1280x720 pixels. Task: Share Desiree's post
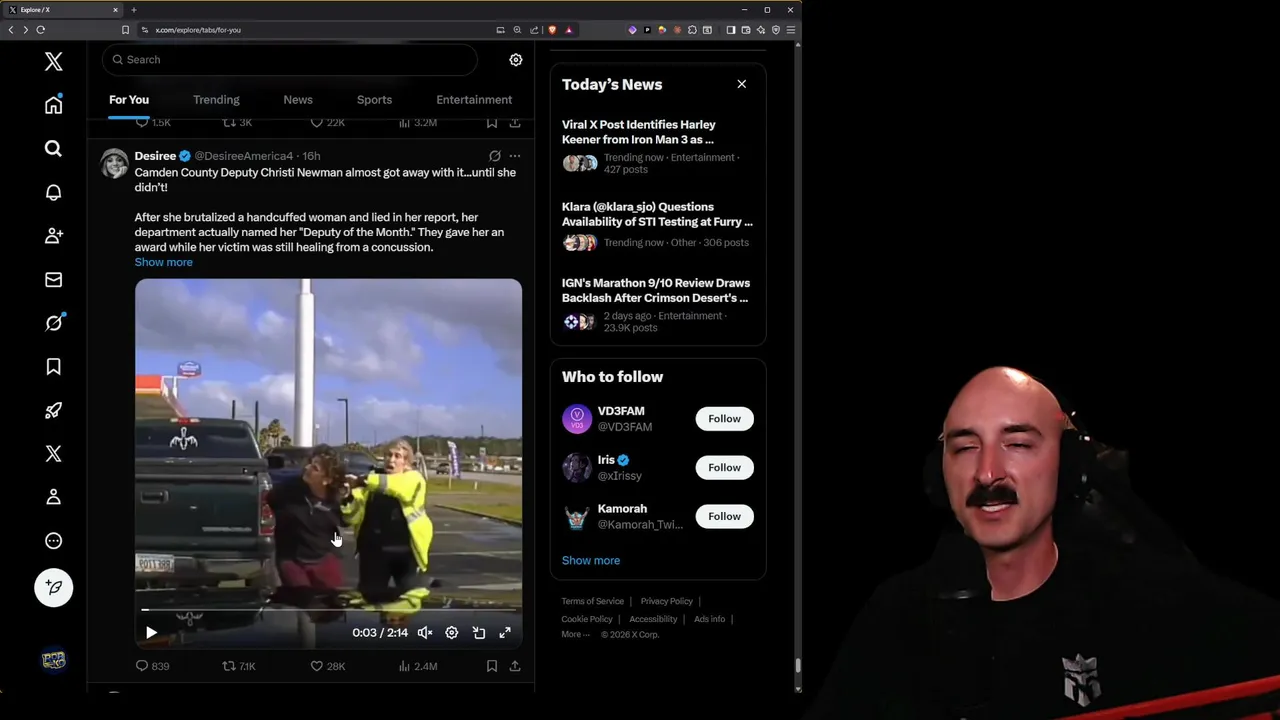(x=514, y=666)
